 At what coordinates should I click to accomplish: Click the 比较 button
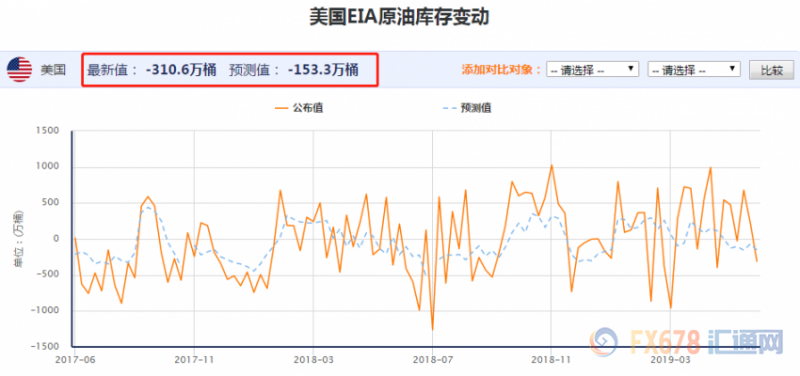(x=771, y=70)
